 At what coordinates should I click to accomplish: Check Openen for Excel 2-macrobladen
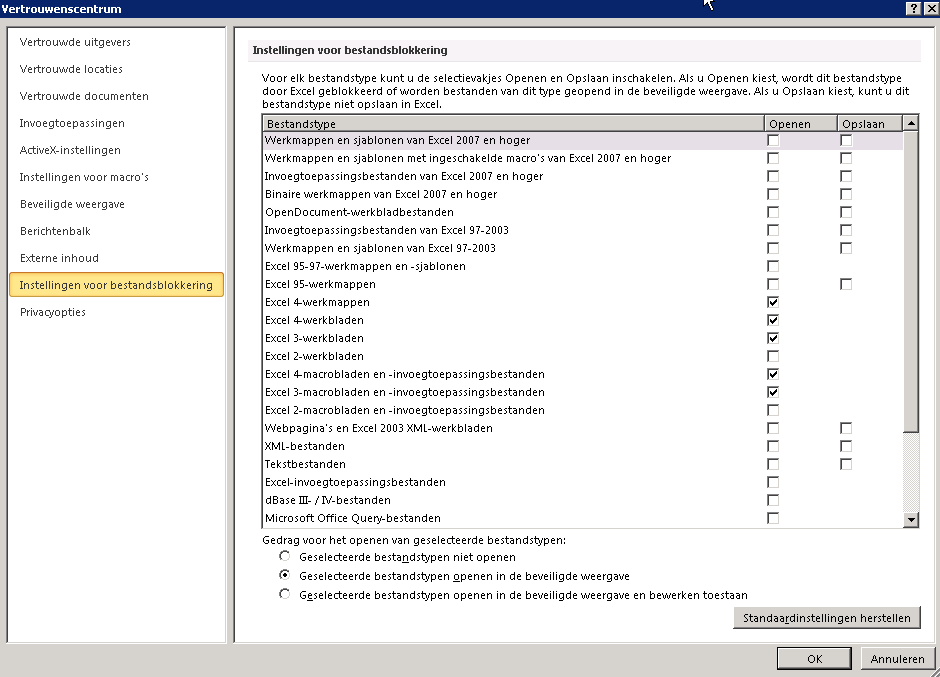(773, 410)
